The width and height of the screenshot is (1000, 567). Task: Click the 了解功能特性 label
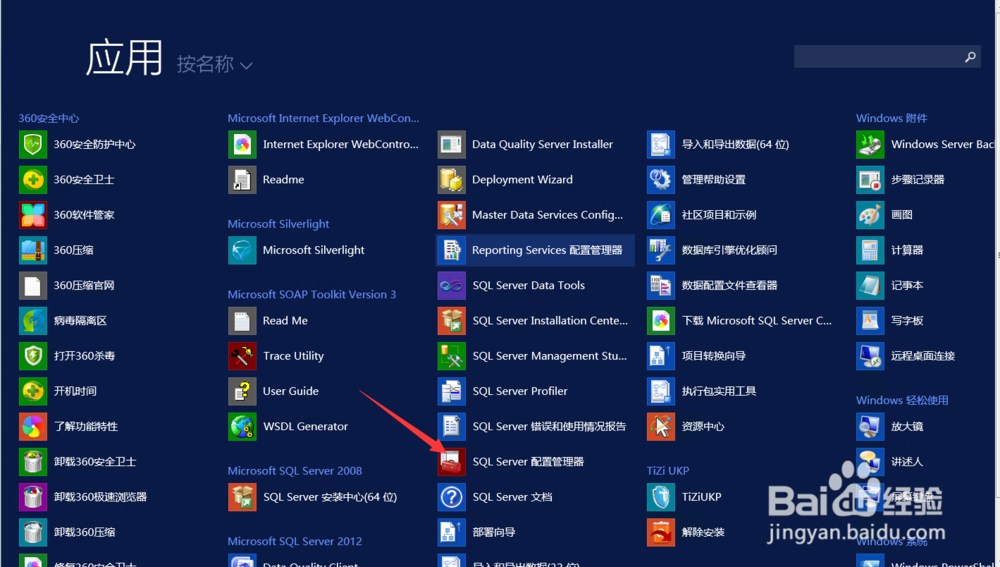pyautogui.click(x=85, y=427)
